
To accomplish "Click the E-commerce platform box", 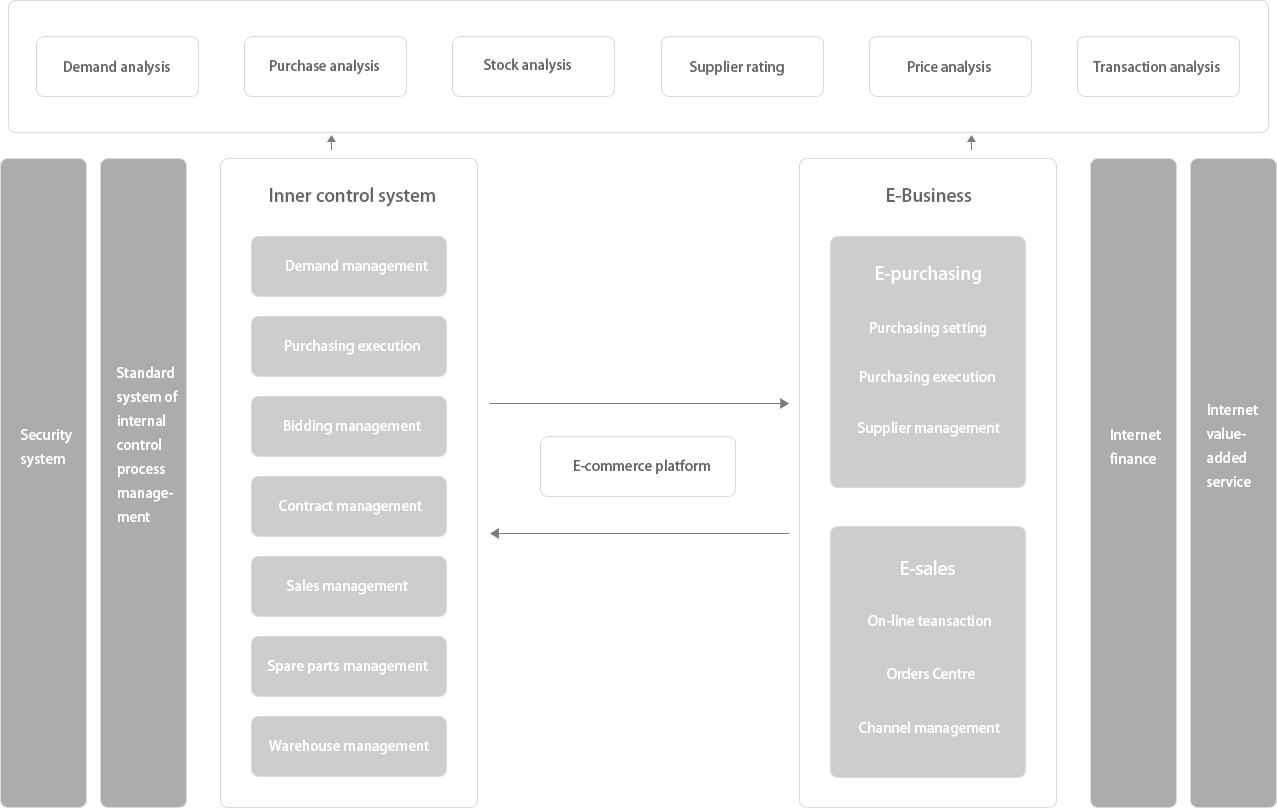I will (638, 466).
